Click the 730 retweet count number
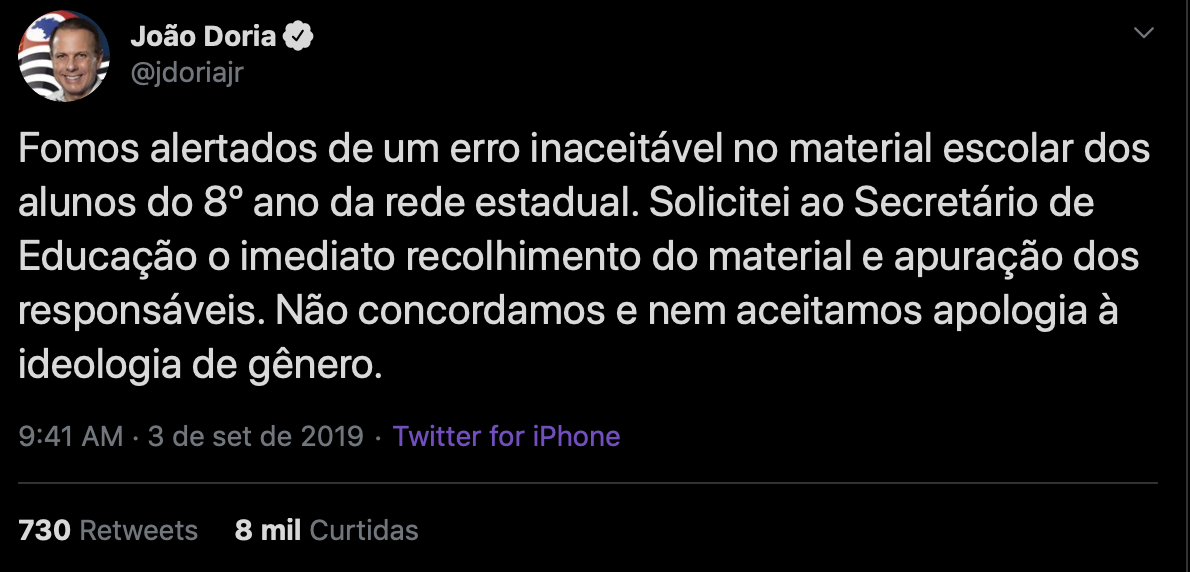Image resolution: width=1190 pixels, height=572 pixels. pyautogui.click(x=45, y=529)
